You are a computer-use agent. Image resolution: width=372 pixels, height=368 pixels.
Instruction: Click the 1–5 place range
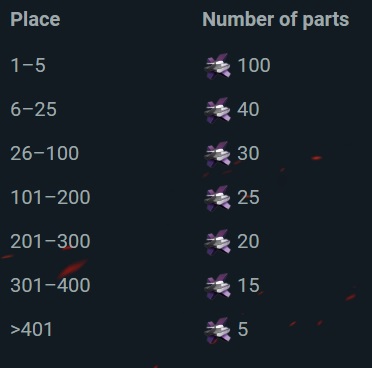click(x=28, y=65)
